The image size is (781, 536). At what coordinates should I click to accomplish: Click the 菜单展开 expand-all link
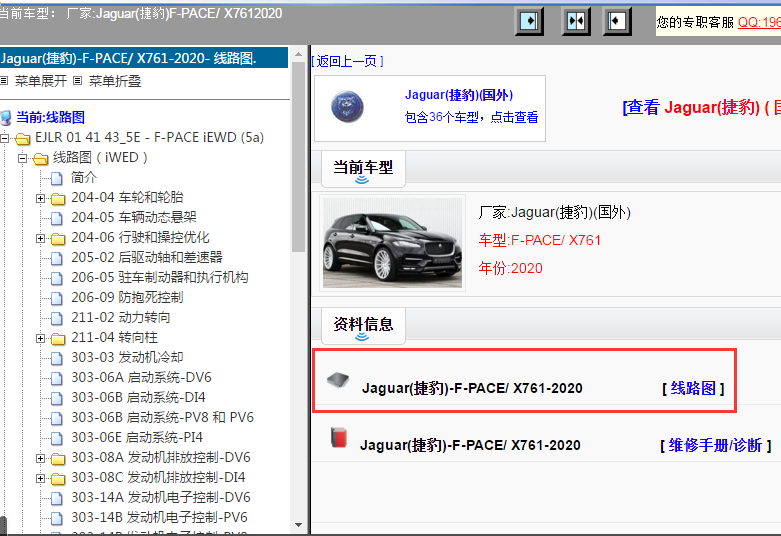click(41, 81)
